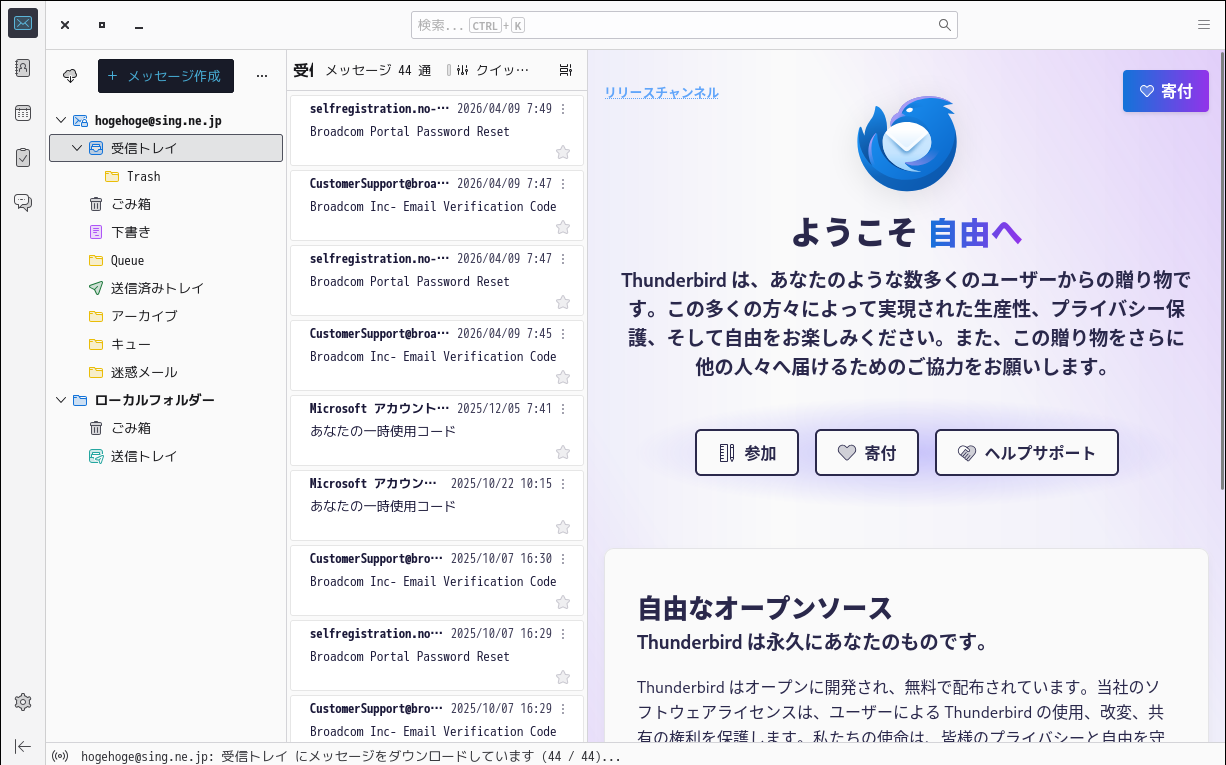
Task: Open the 2025/10/07 16:30 Email Verification Code message
Action: pos(437,581)
